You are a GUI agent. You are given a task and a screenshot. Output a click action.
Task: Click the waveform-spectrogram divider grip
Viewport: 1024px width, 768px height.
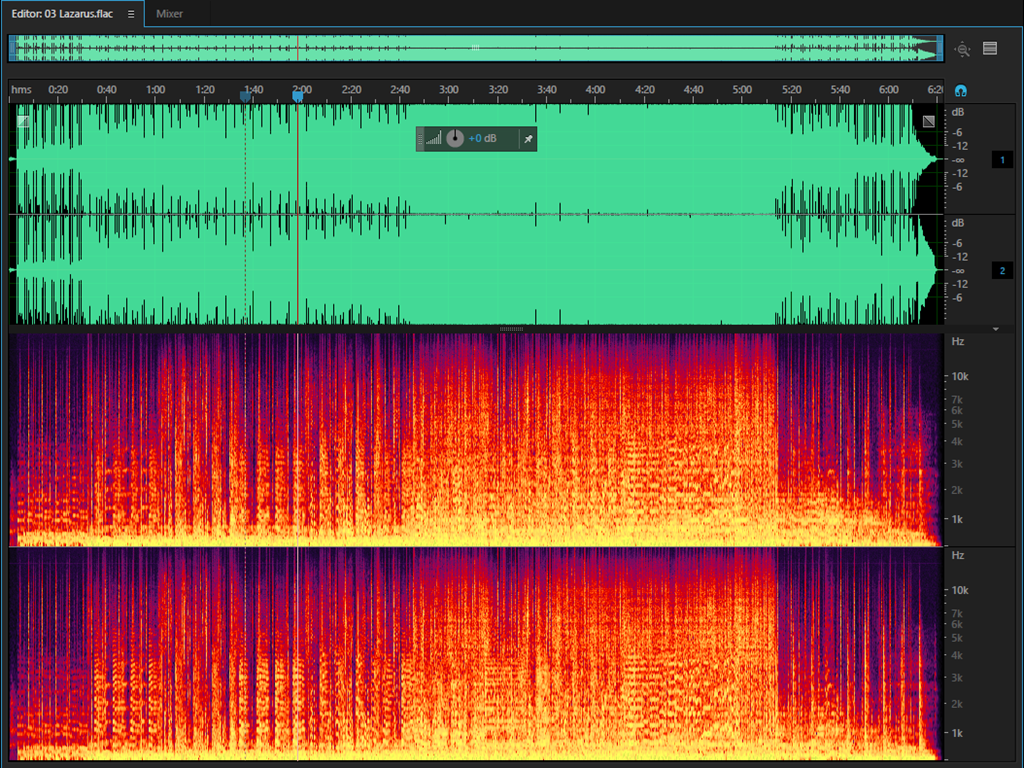point(511,329)
